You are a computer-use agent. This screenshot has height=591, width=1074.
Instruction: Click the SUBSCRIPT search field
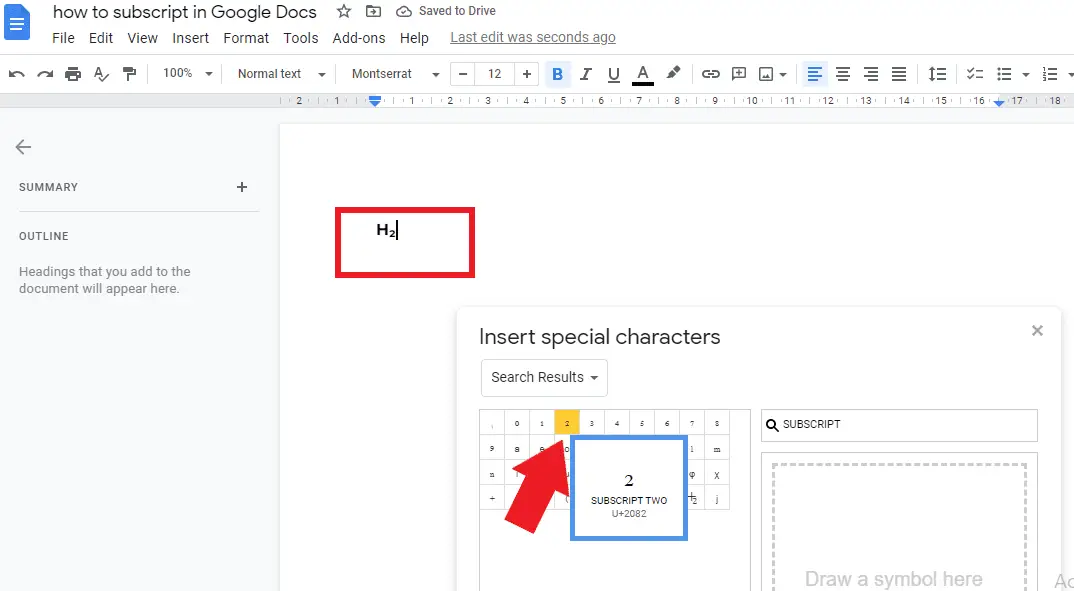(x=897, y=425)
